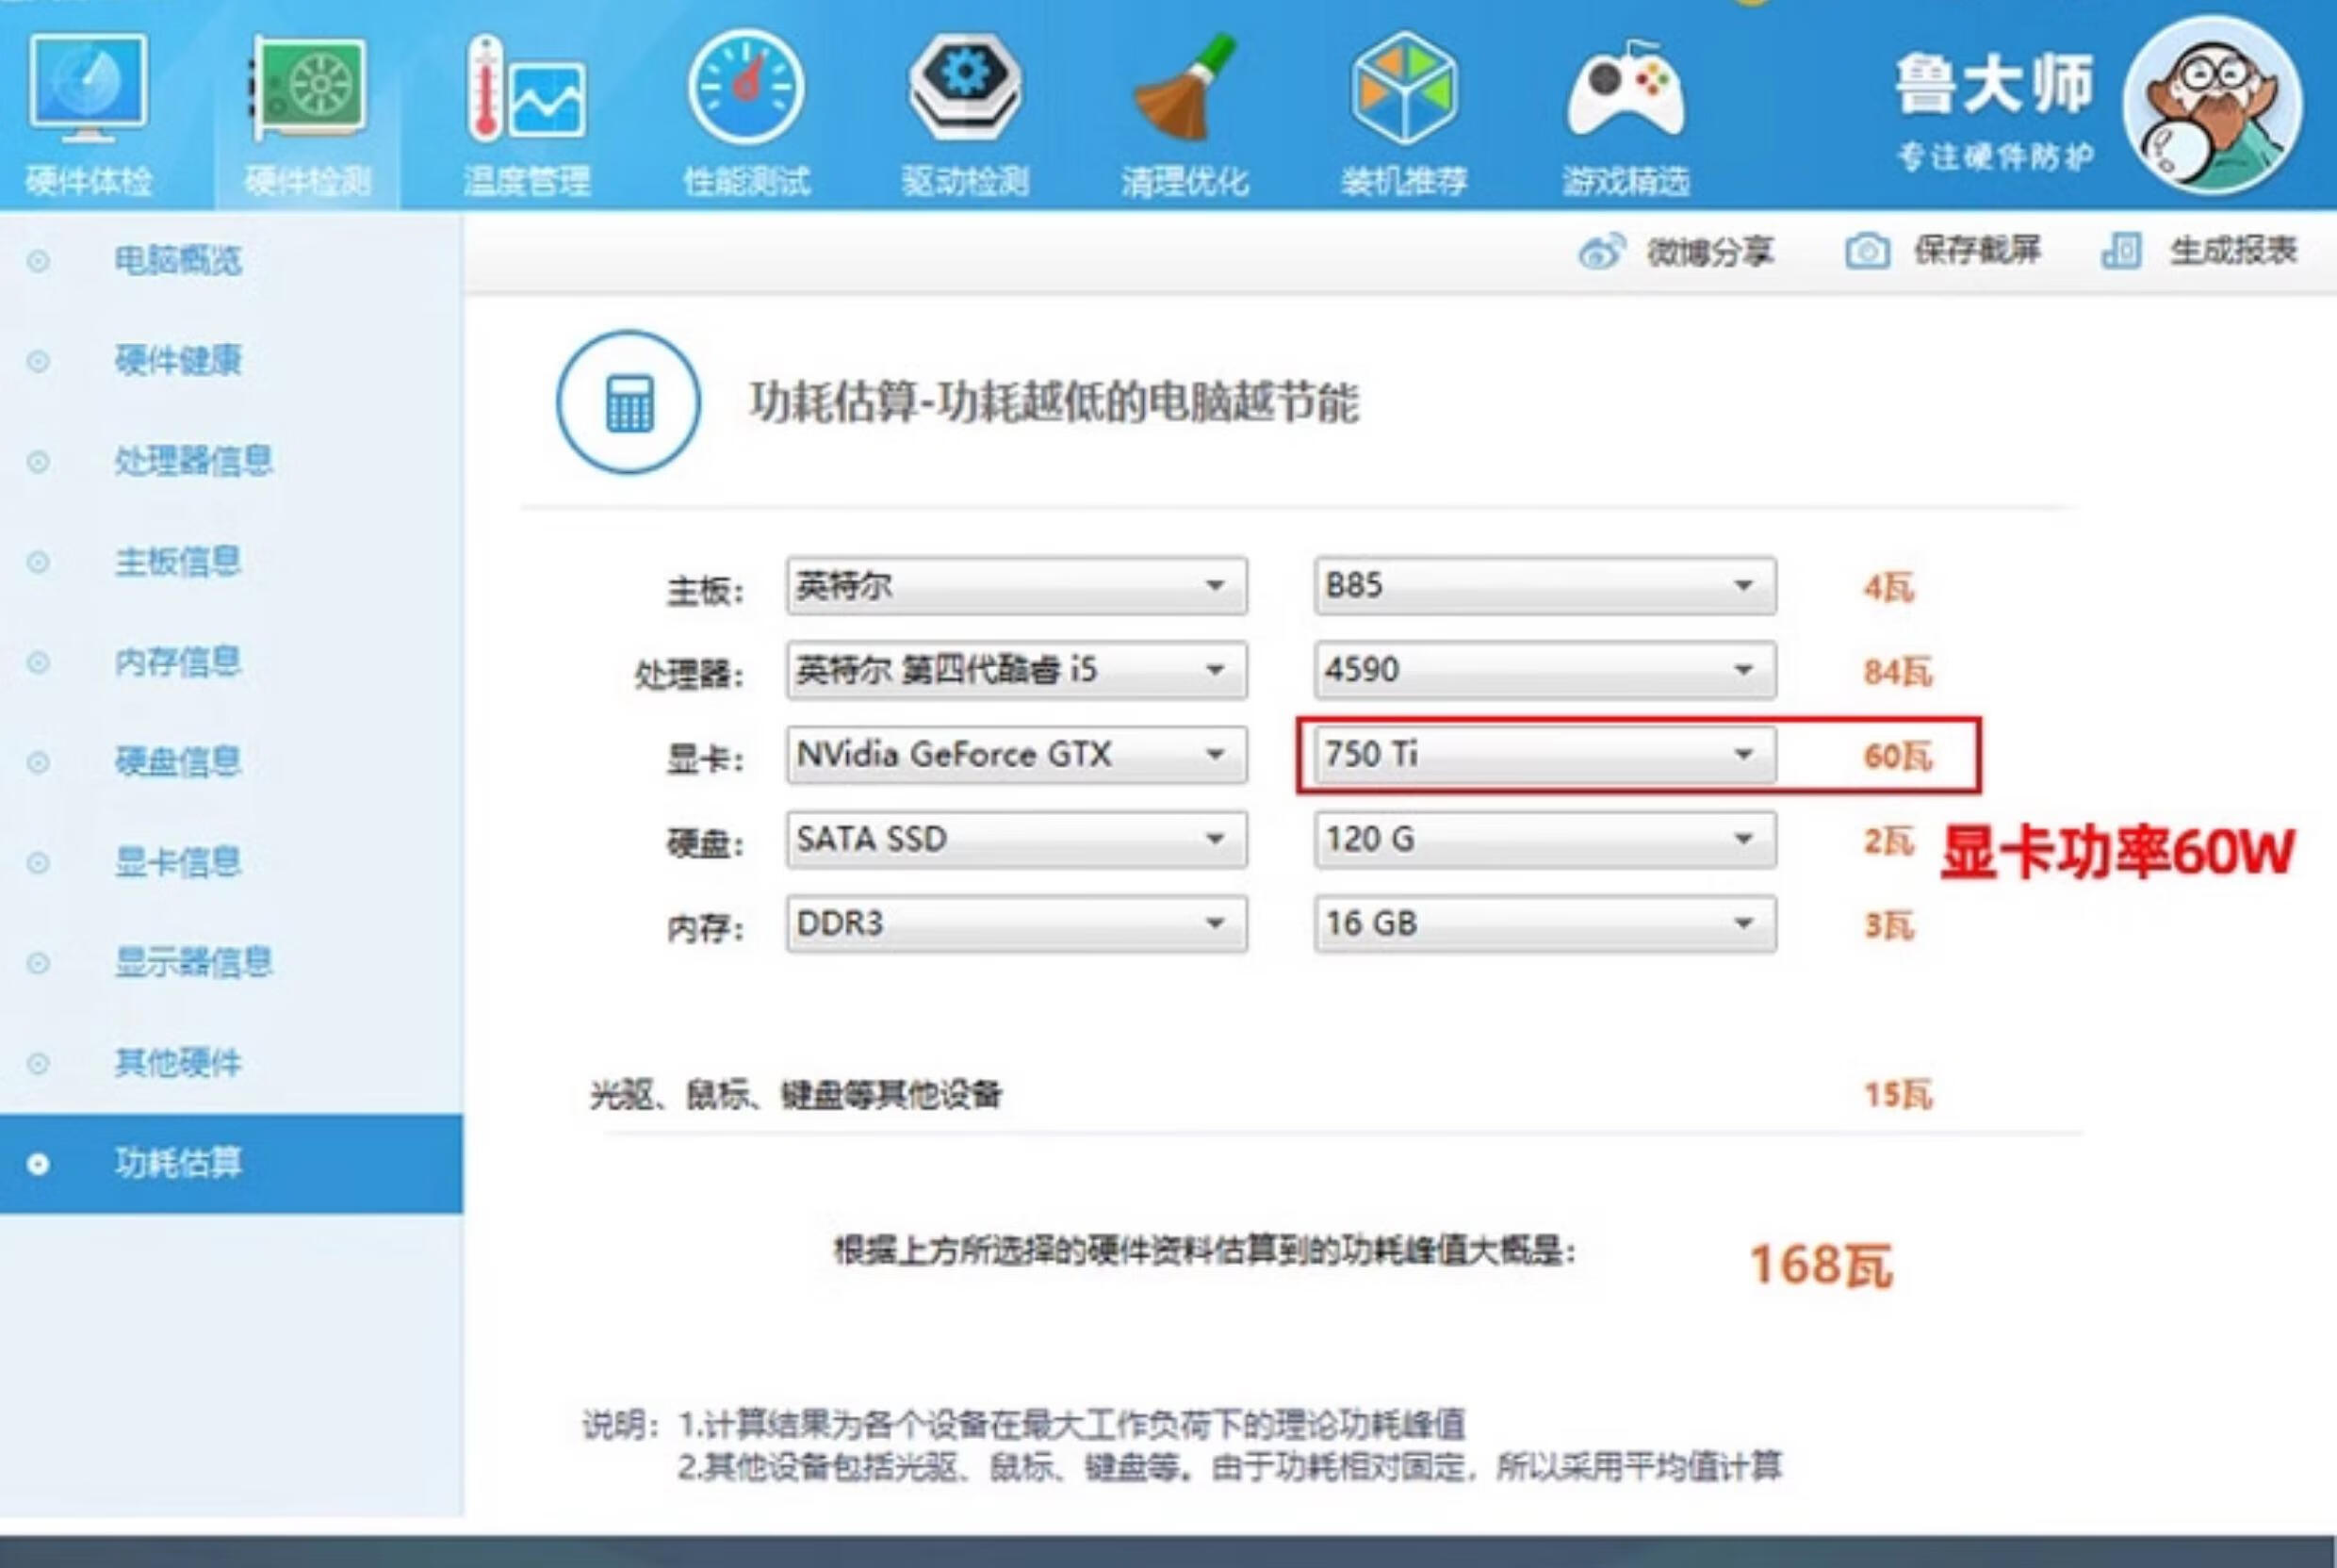Click 生成报表 text button
2337x1568 pixels.
coord(2233,251)
